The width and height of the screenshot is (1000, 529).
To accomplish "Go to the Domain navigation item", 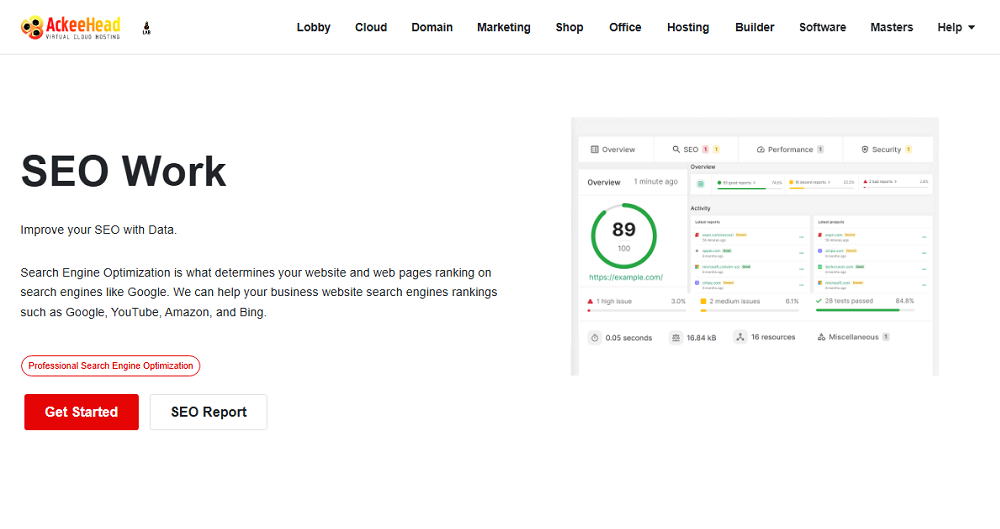I will (432, 27).
